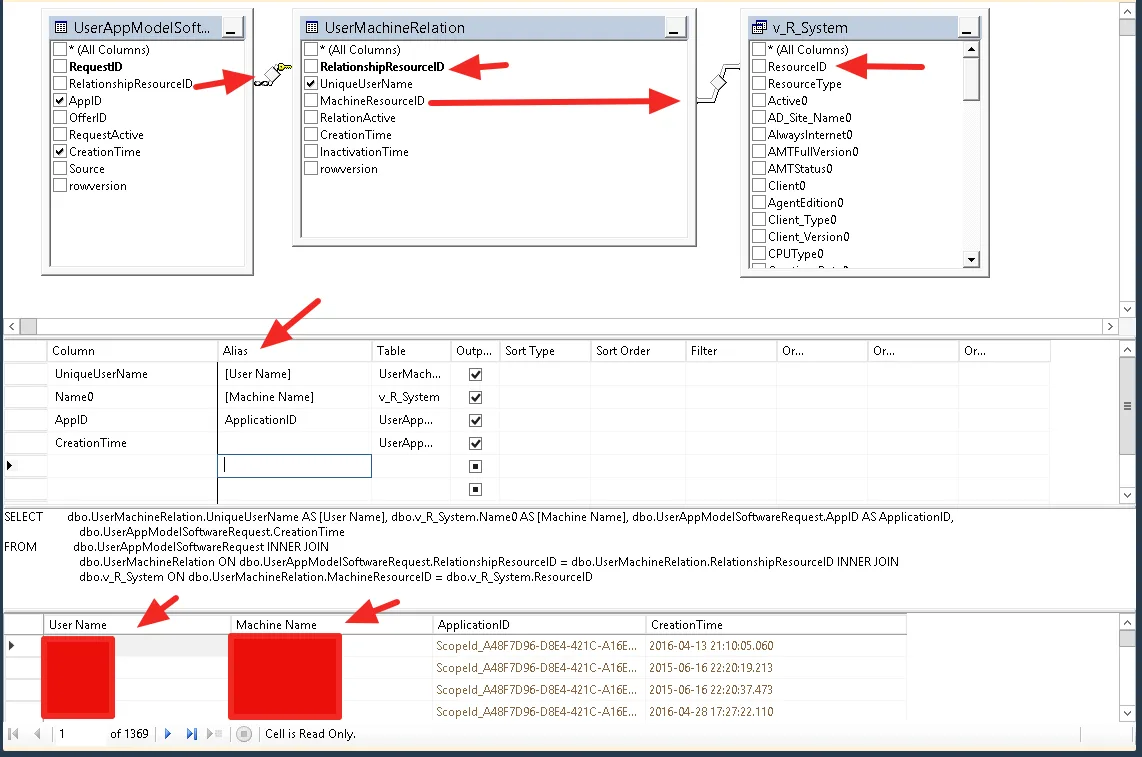
Task: Click the new record navigator icon
Action: click(x=214, y=734)
